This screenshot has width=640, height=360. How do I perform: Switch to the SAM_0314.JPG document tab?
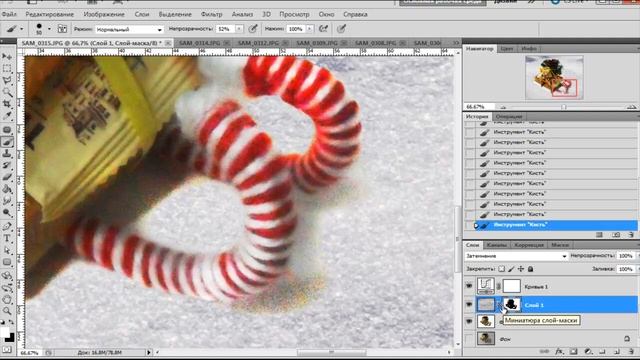coord(200,43)
